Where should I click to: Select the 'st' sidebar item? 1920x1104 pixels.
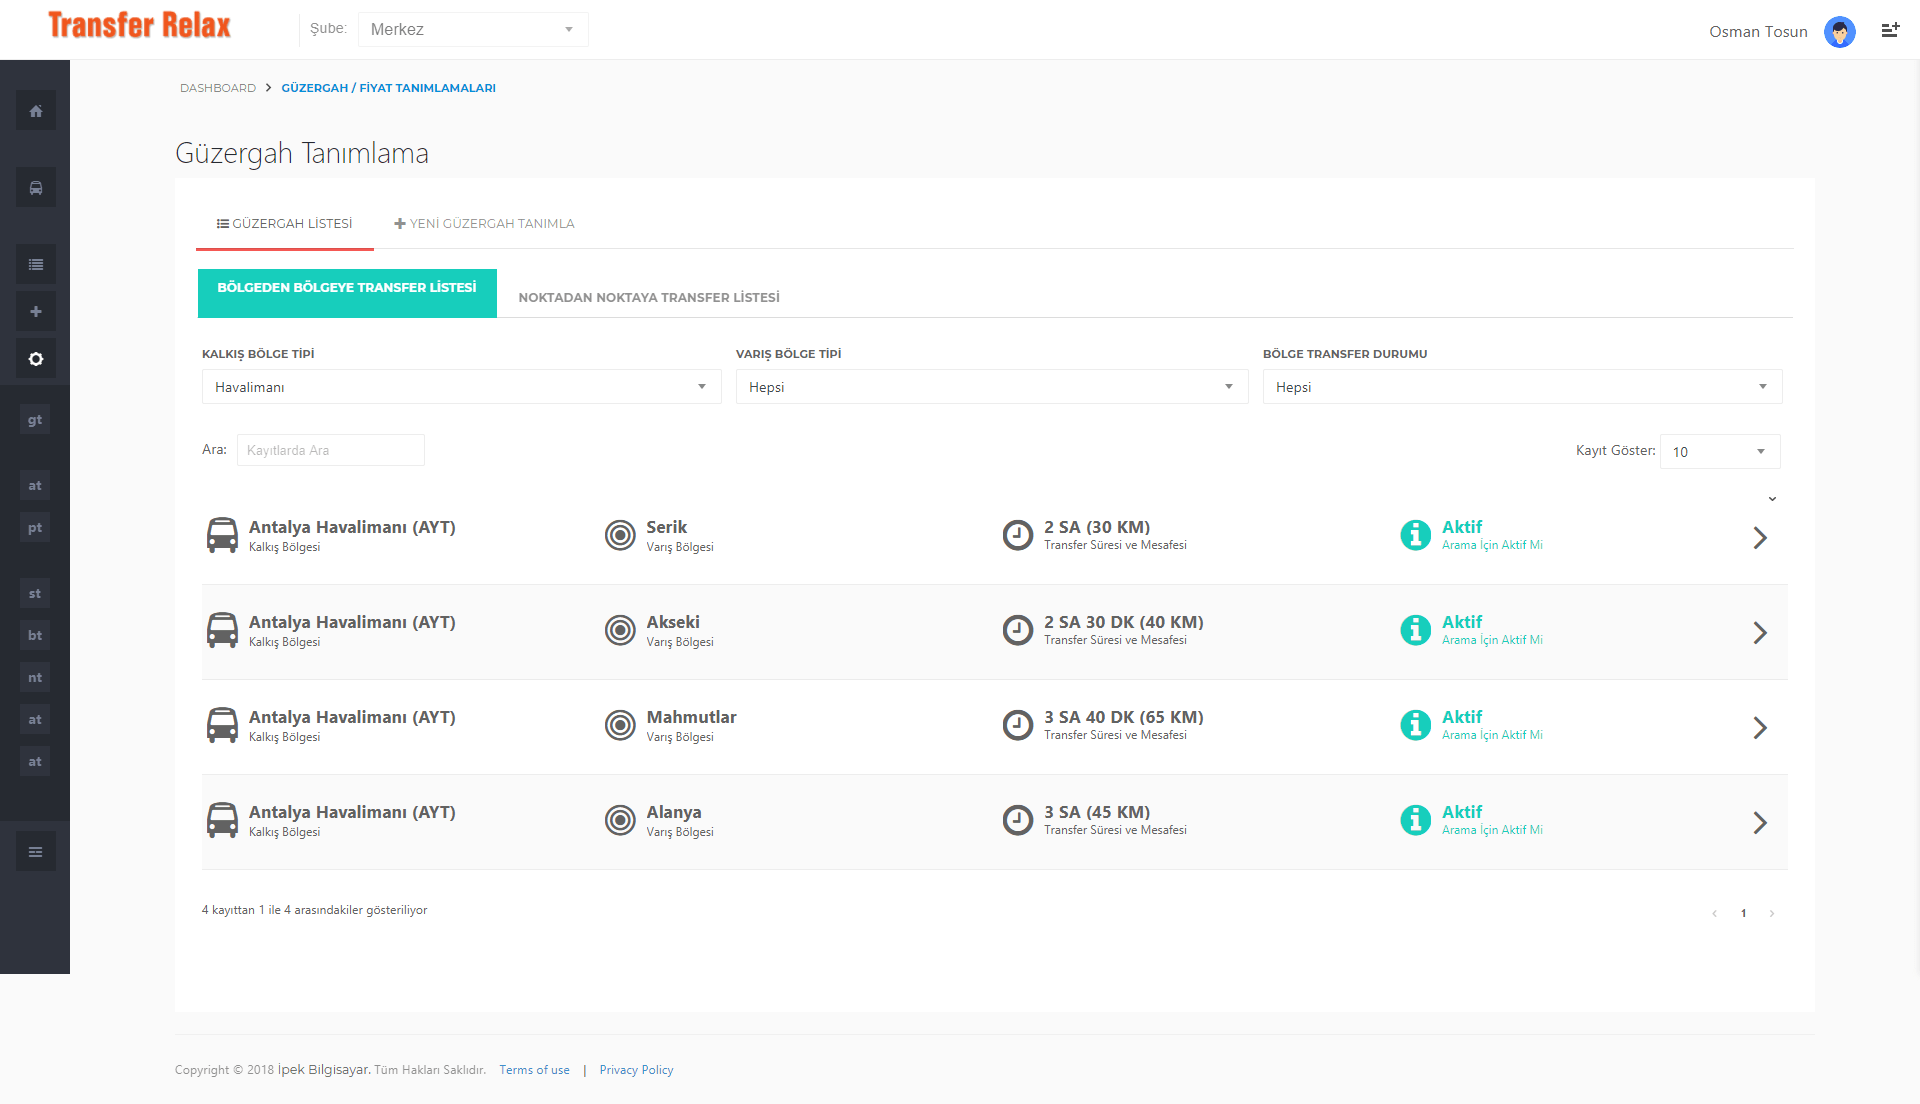point(35,594)
